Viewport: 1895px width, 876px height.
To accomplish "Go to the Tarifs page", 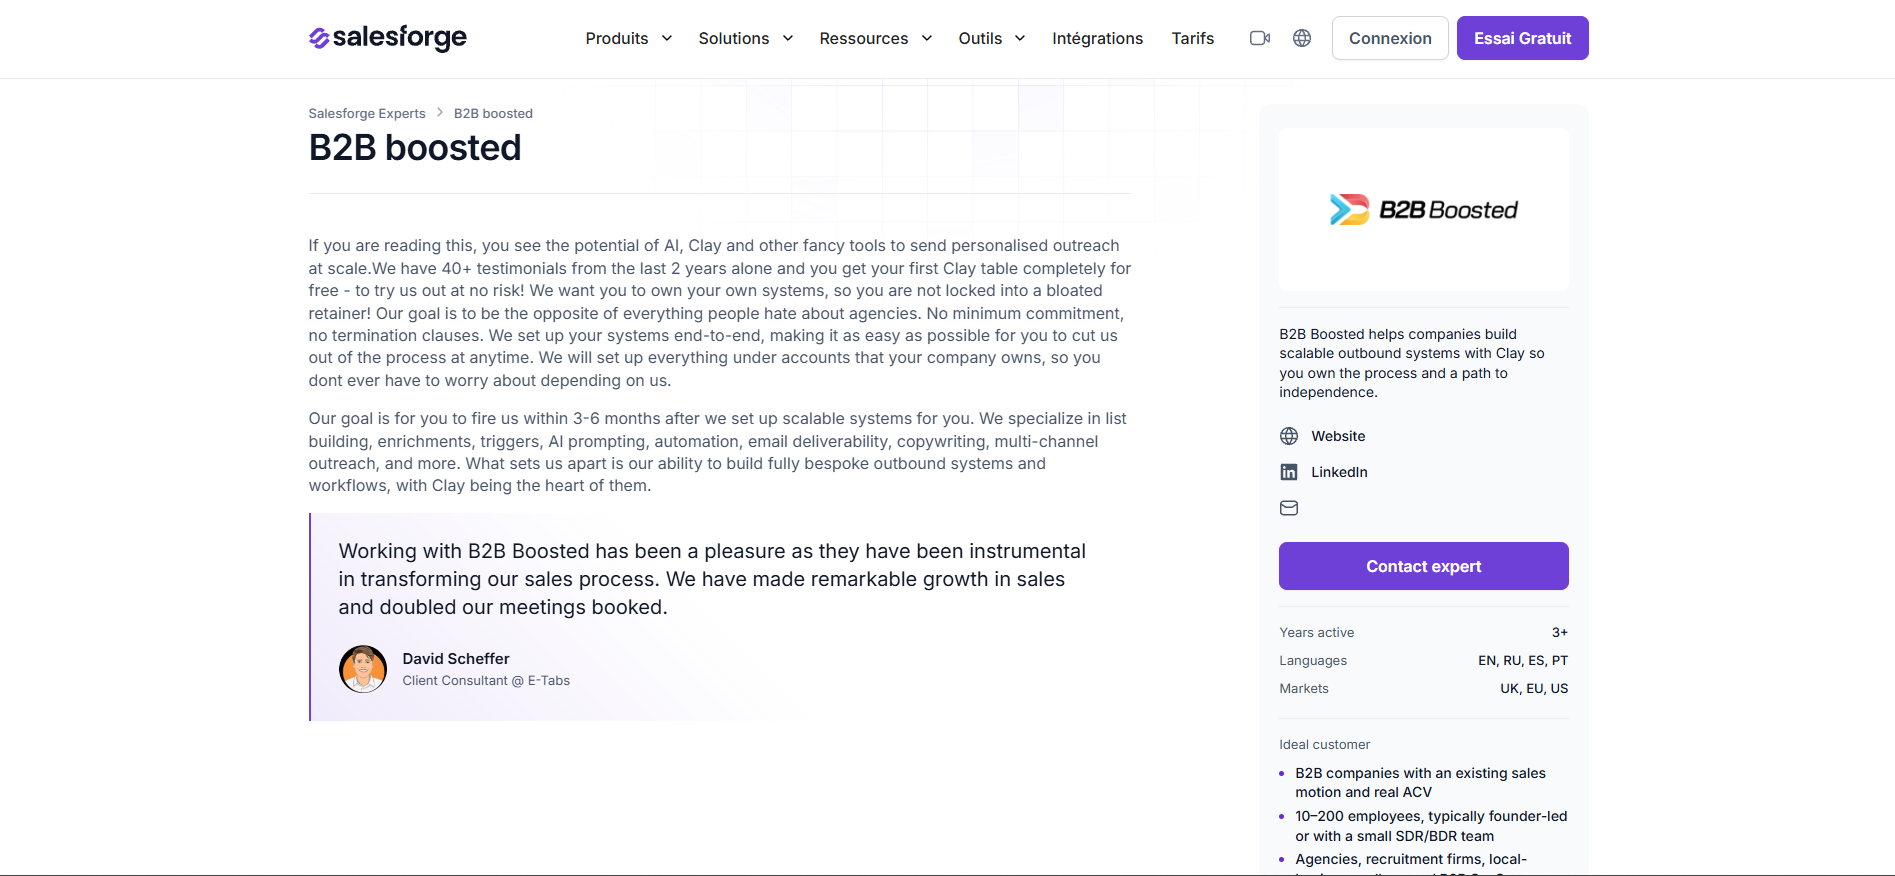I will 1193,38.
